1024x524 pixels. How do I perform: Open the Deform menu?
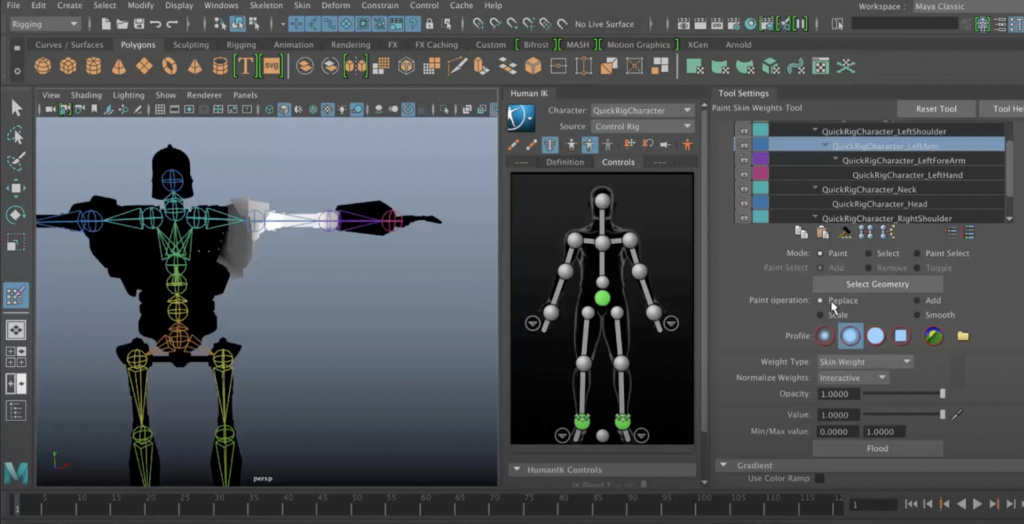point(336,5)
